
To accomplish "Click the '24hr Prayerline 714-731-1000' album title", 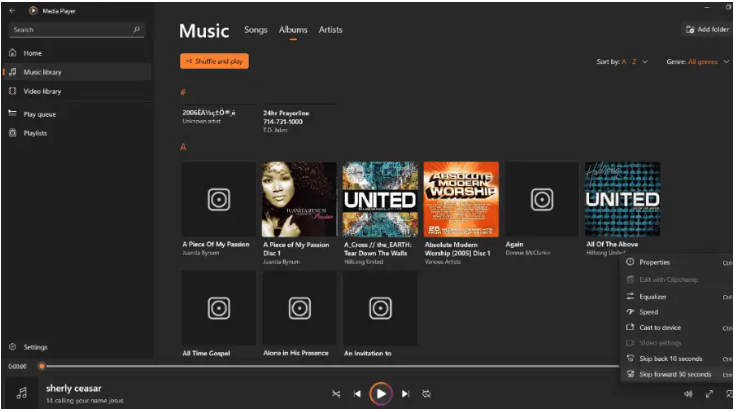I will click(286, 117).
